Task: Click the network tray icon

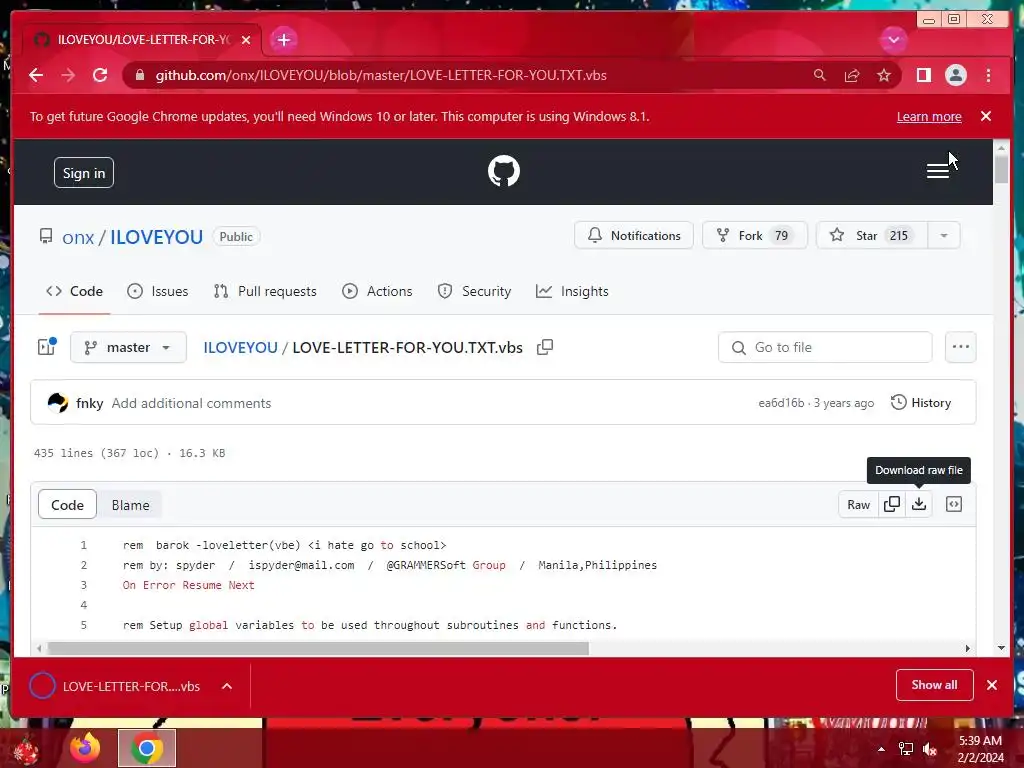Action: pyautogui.click(x=905, y=749)
